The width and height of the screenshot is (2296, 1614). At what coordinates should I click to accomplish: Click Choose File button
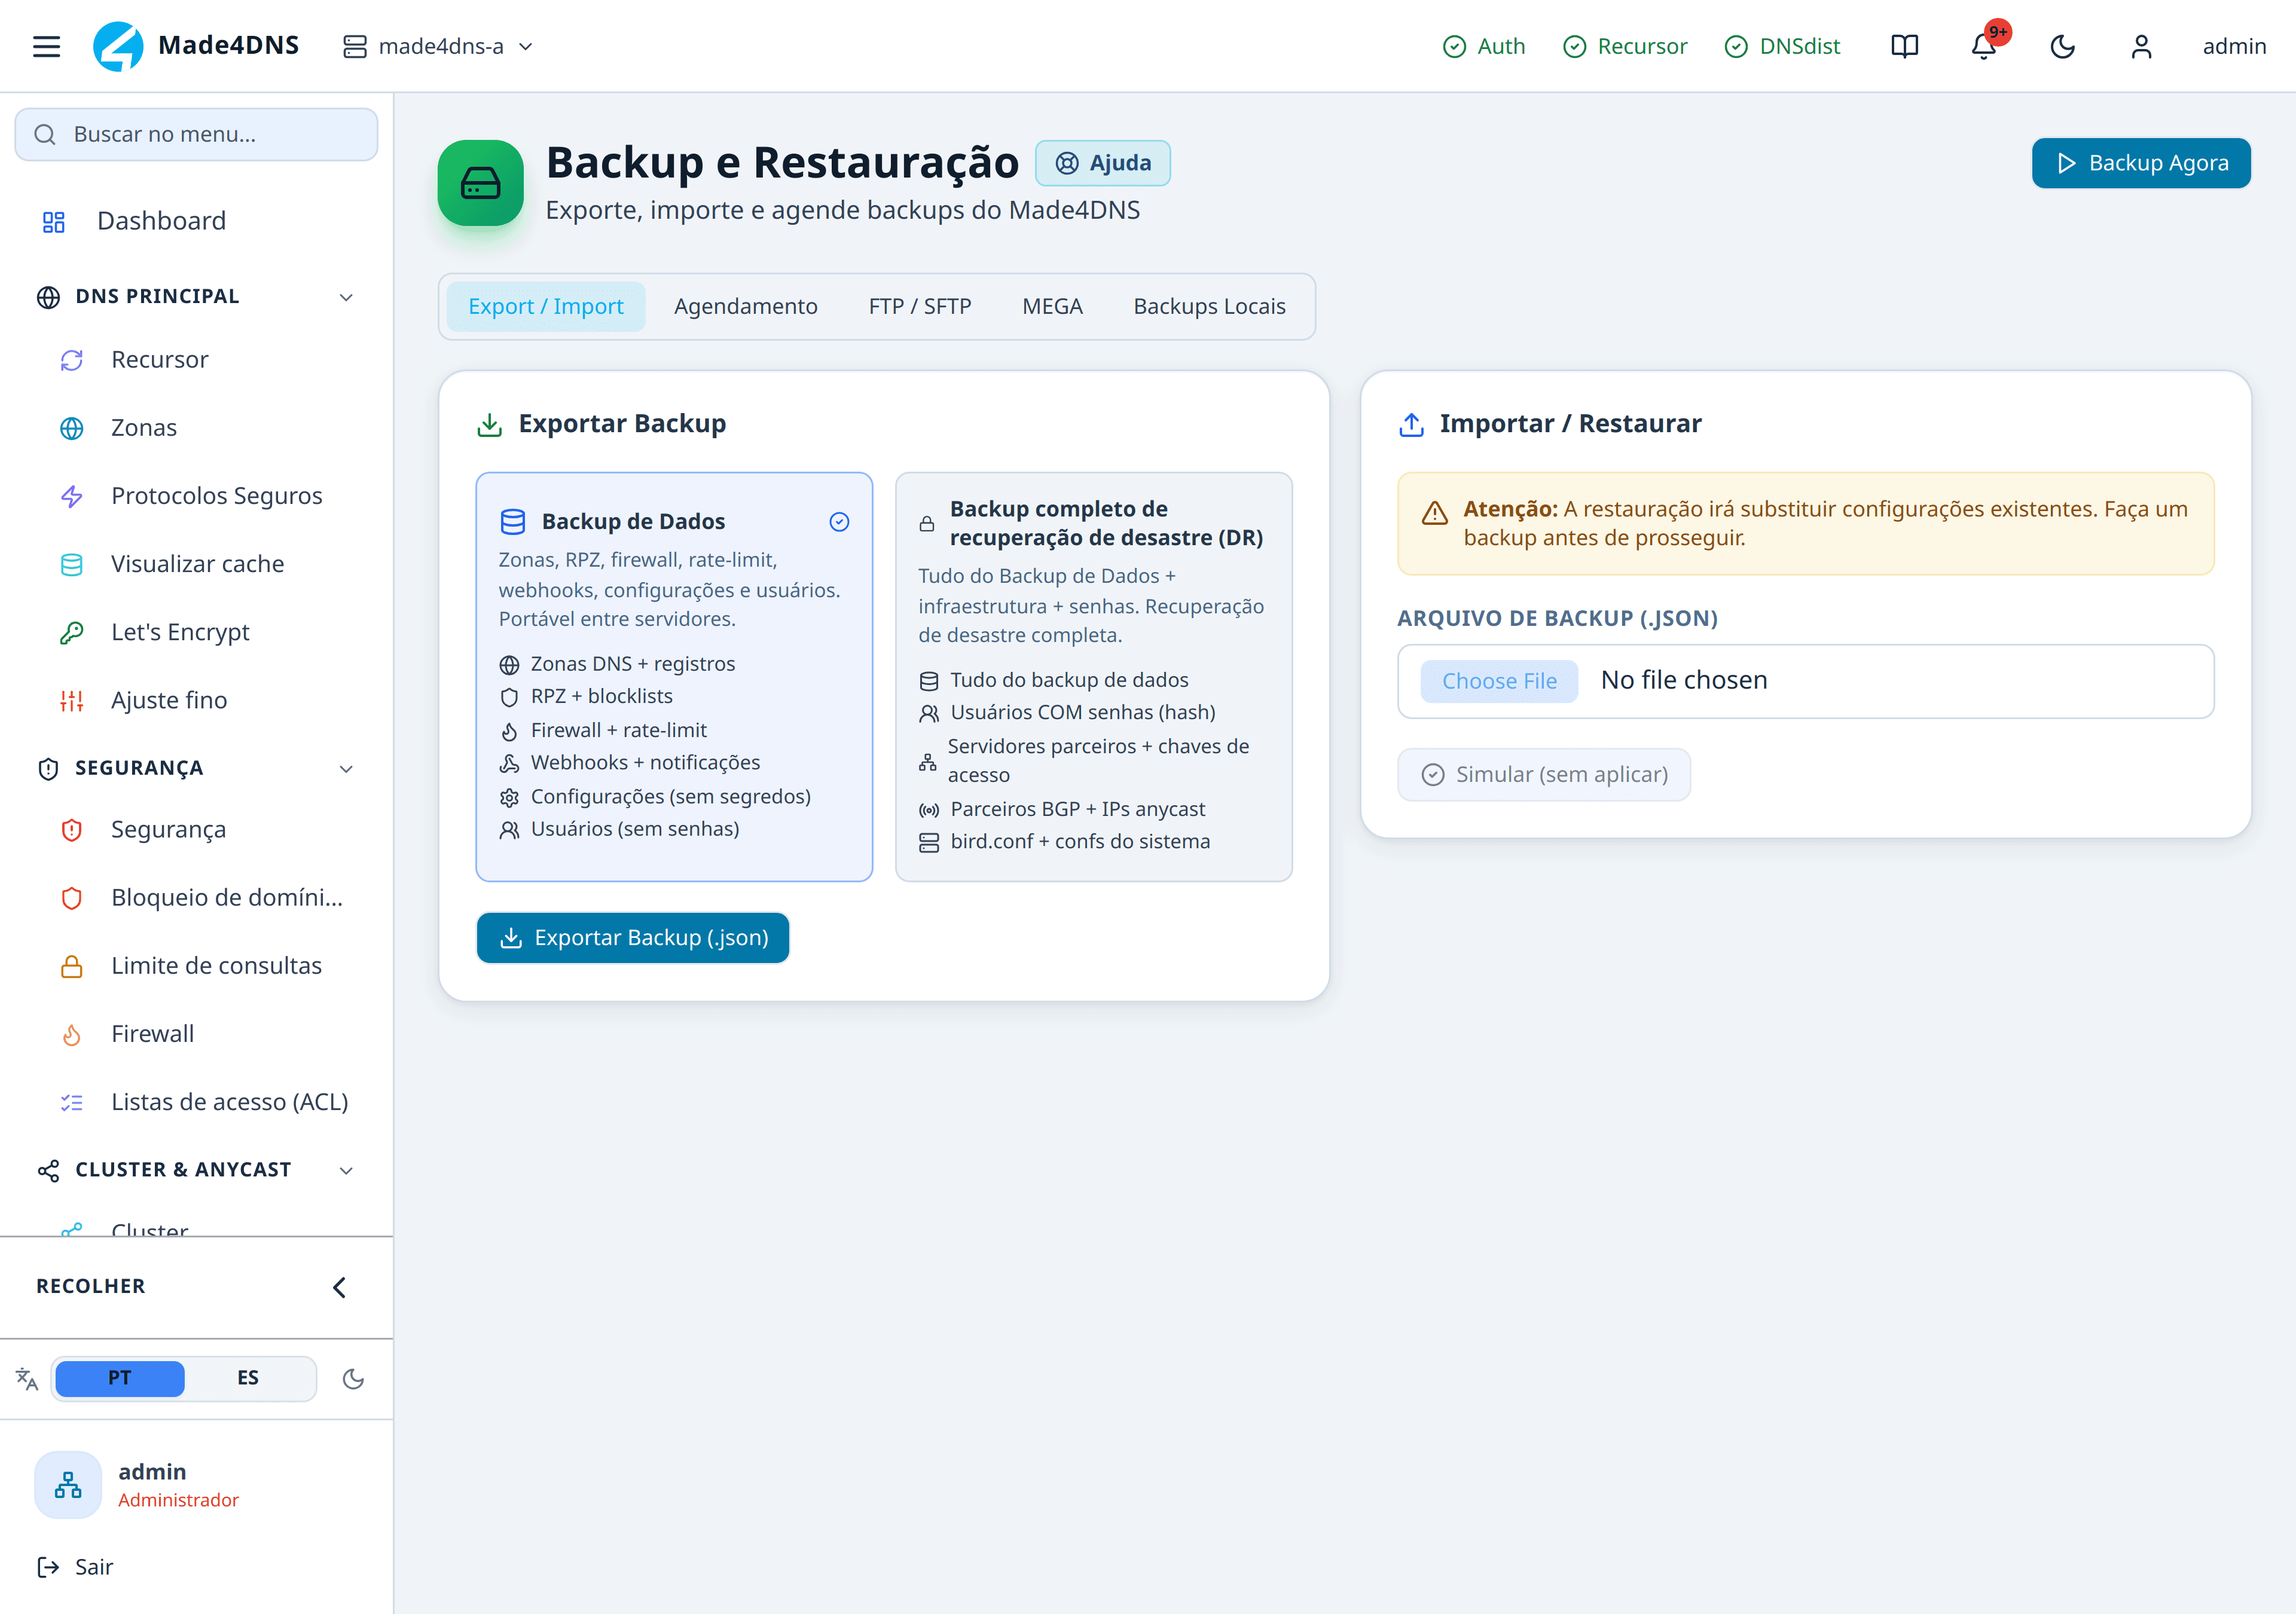(x=1499, y=681)
